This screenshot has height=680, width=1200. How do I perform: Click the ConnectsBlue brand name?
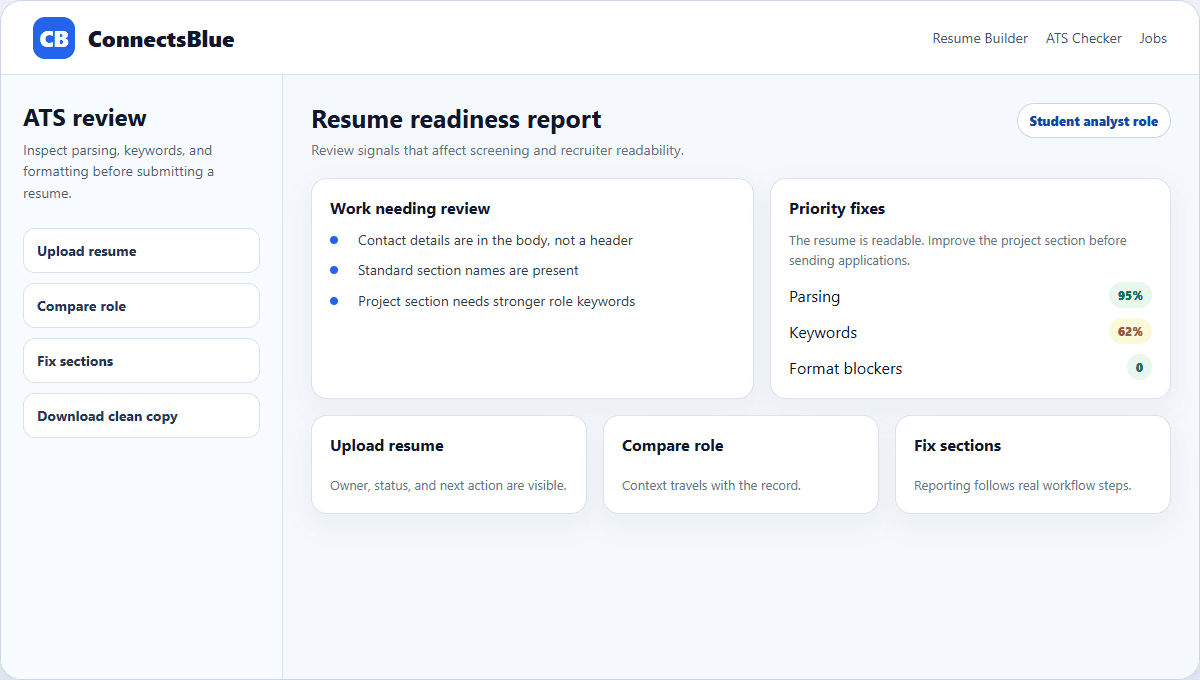(161, 39)
